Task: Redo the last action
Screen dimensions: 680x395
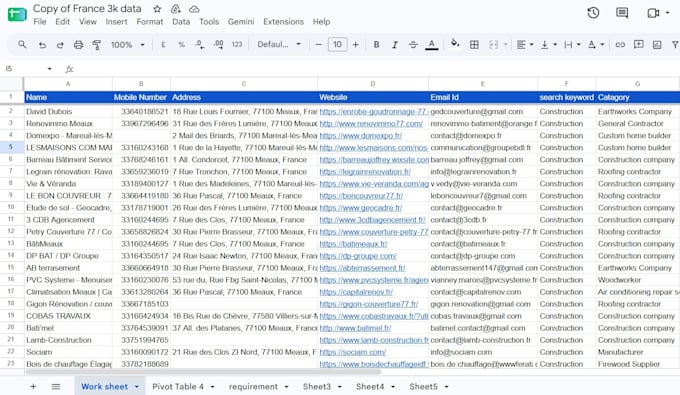Action: click(60, 45)
